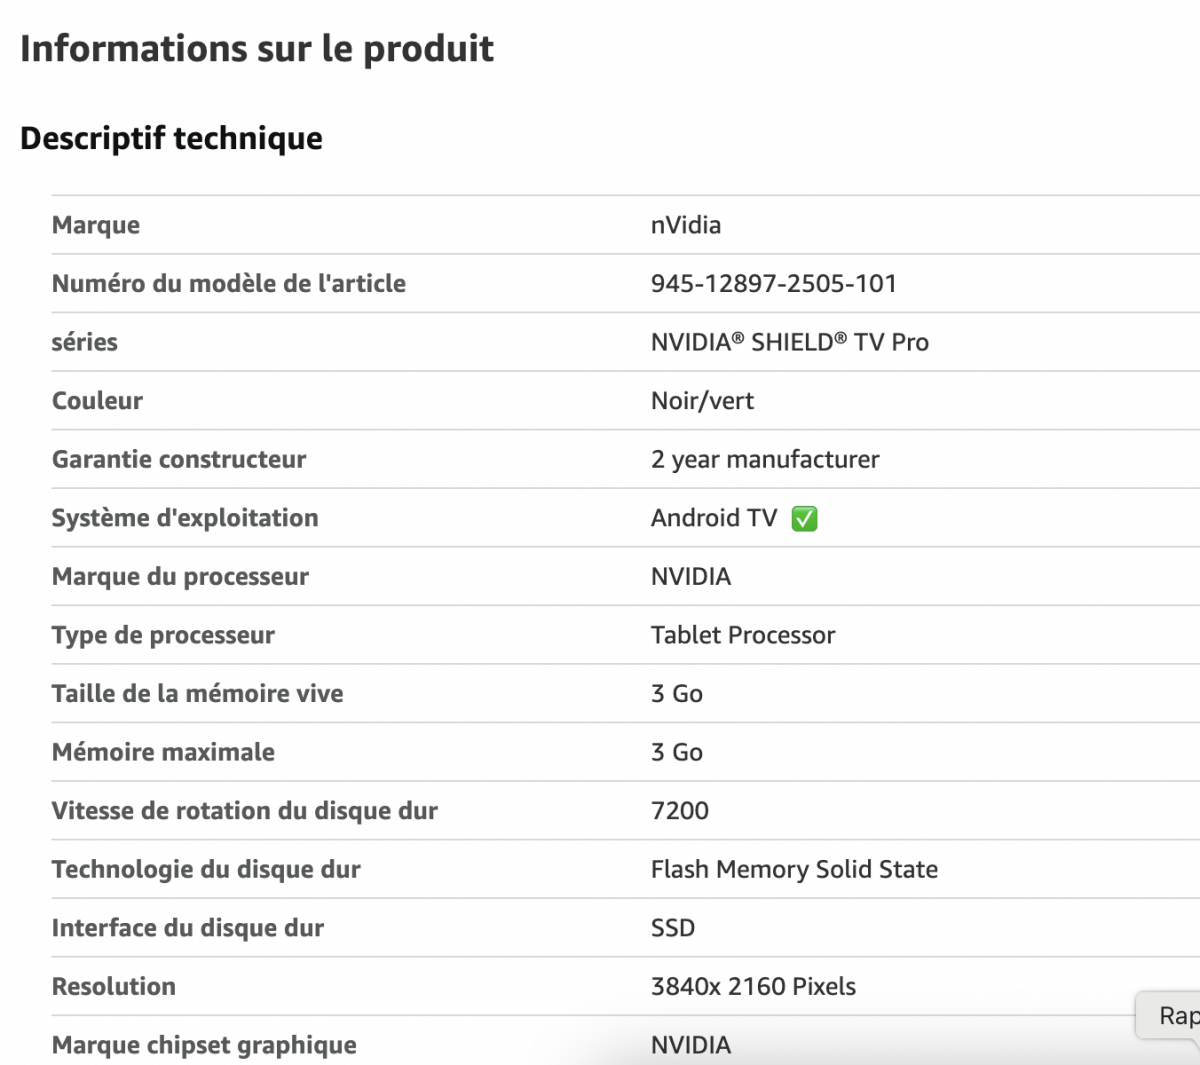Click the Marque chipset graphique label
Image resolution: width=1200 pixels, height=1065 pixels.
(204, 1045)
